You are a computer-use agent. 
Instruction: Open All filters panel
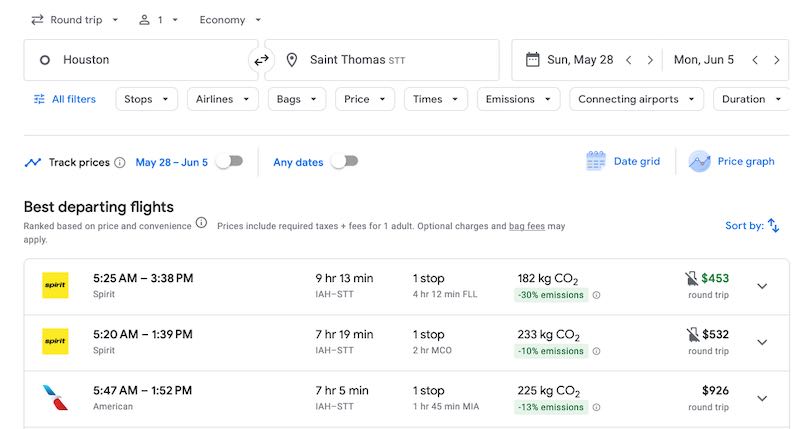tap(64, 99)
